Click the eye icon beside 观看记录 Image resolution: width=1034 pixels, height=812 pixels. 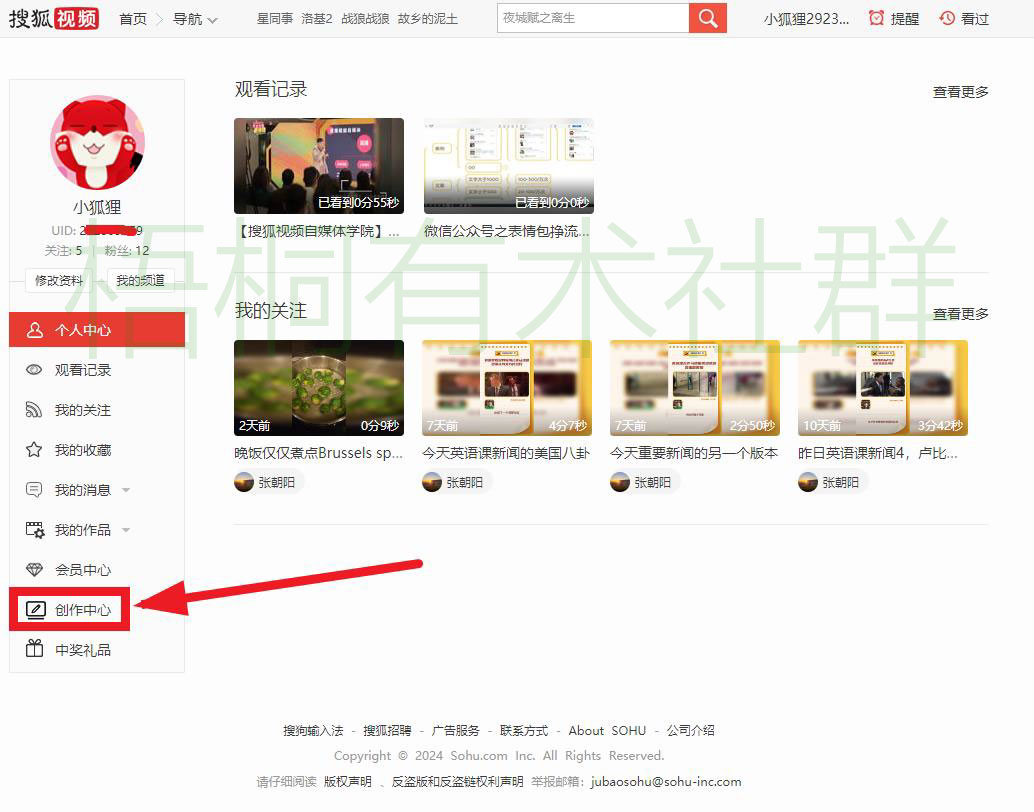(x=34, y=369)
